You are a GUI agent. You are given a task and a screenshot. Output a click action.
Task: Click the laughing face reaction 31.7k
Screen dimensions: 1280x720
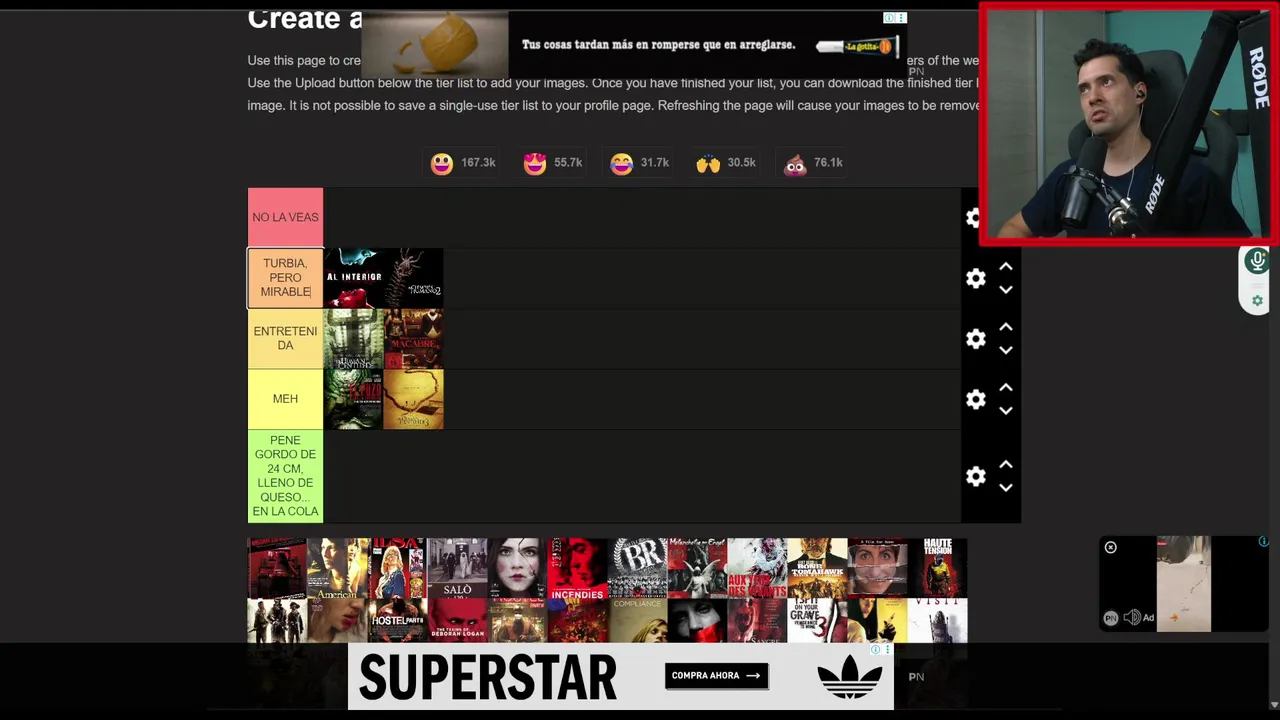point(640,163)
